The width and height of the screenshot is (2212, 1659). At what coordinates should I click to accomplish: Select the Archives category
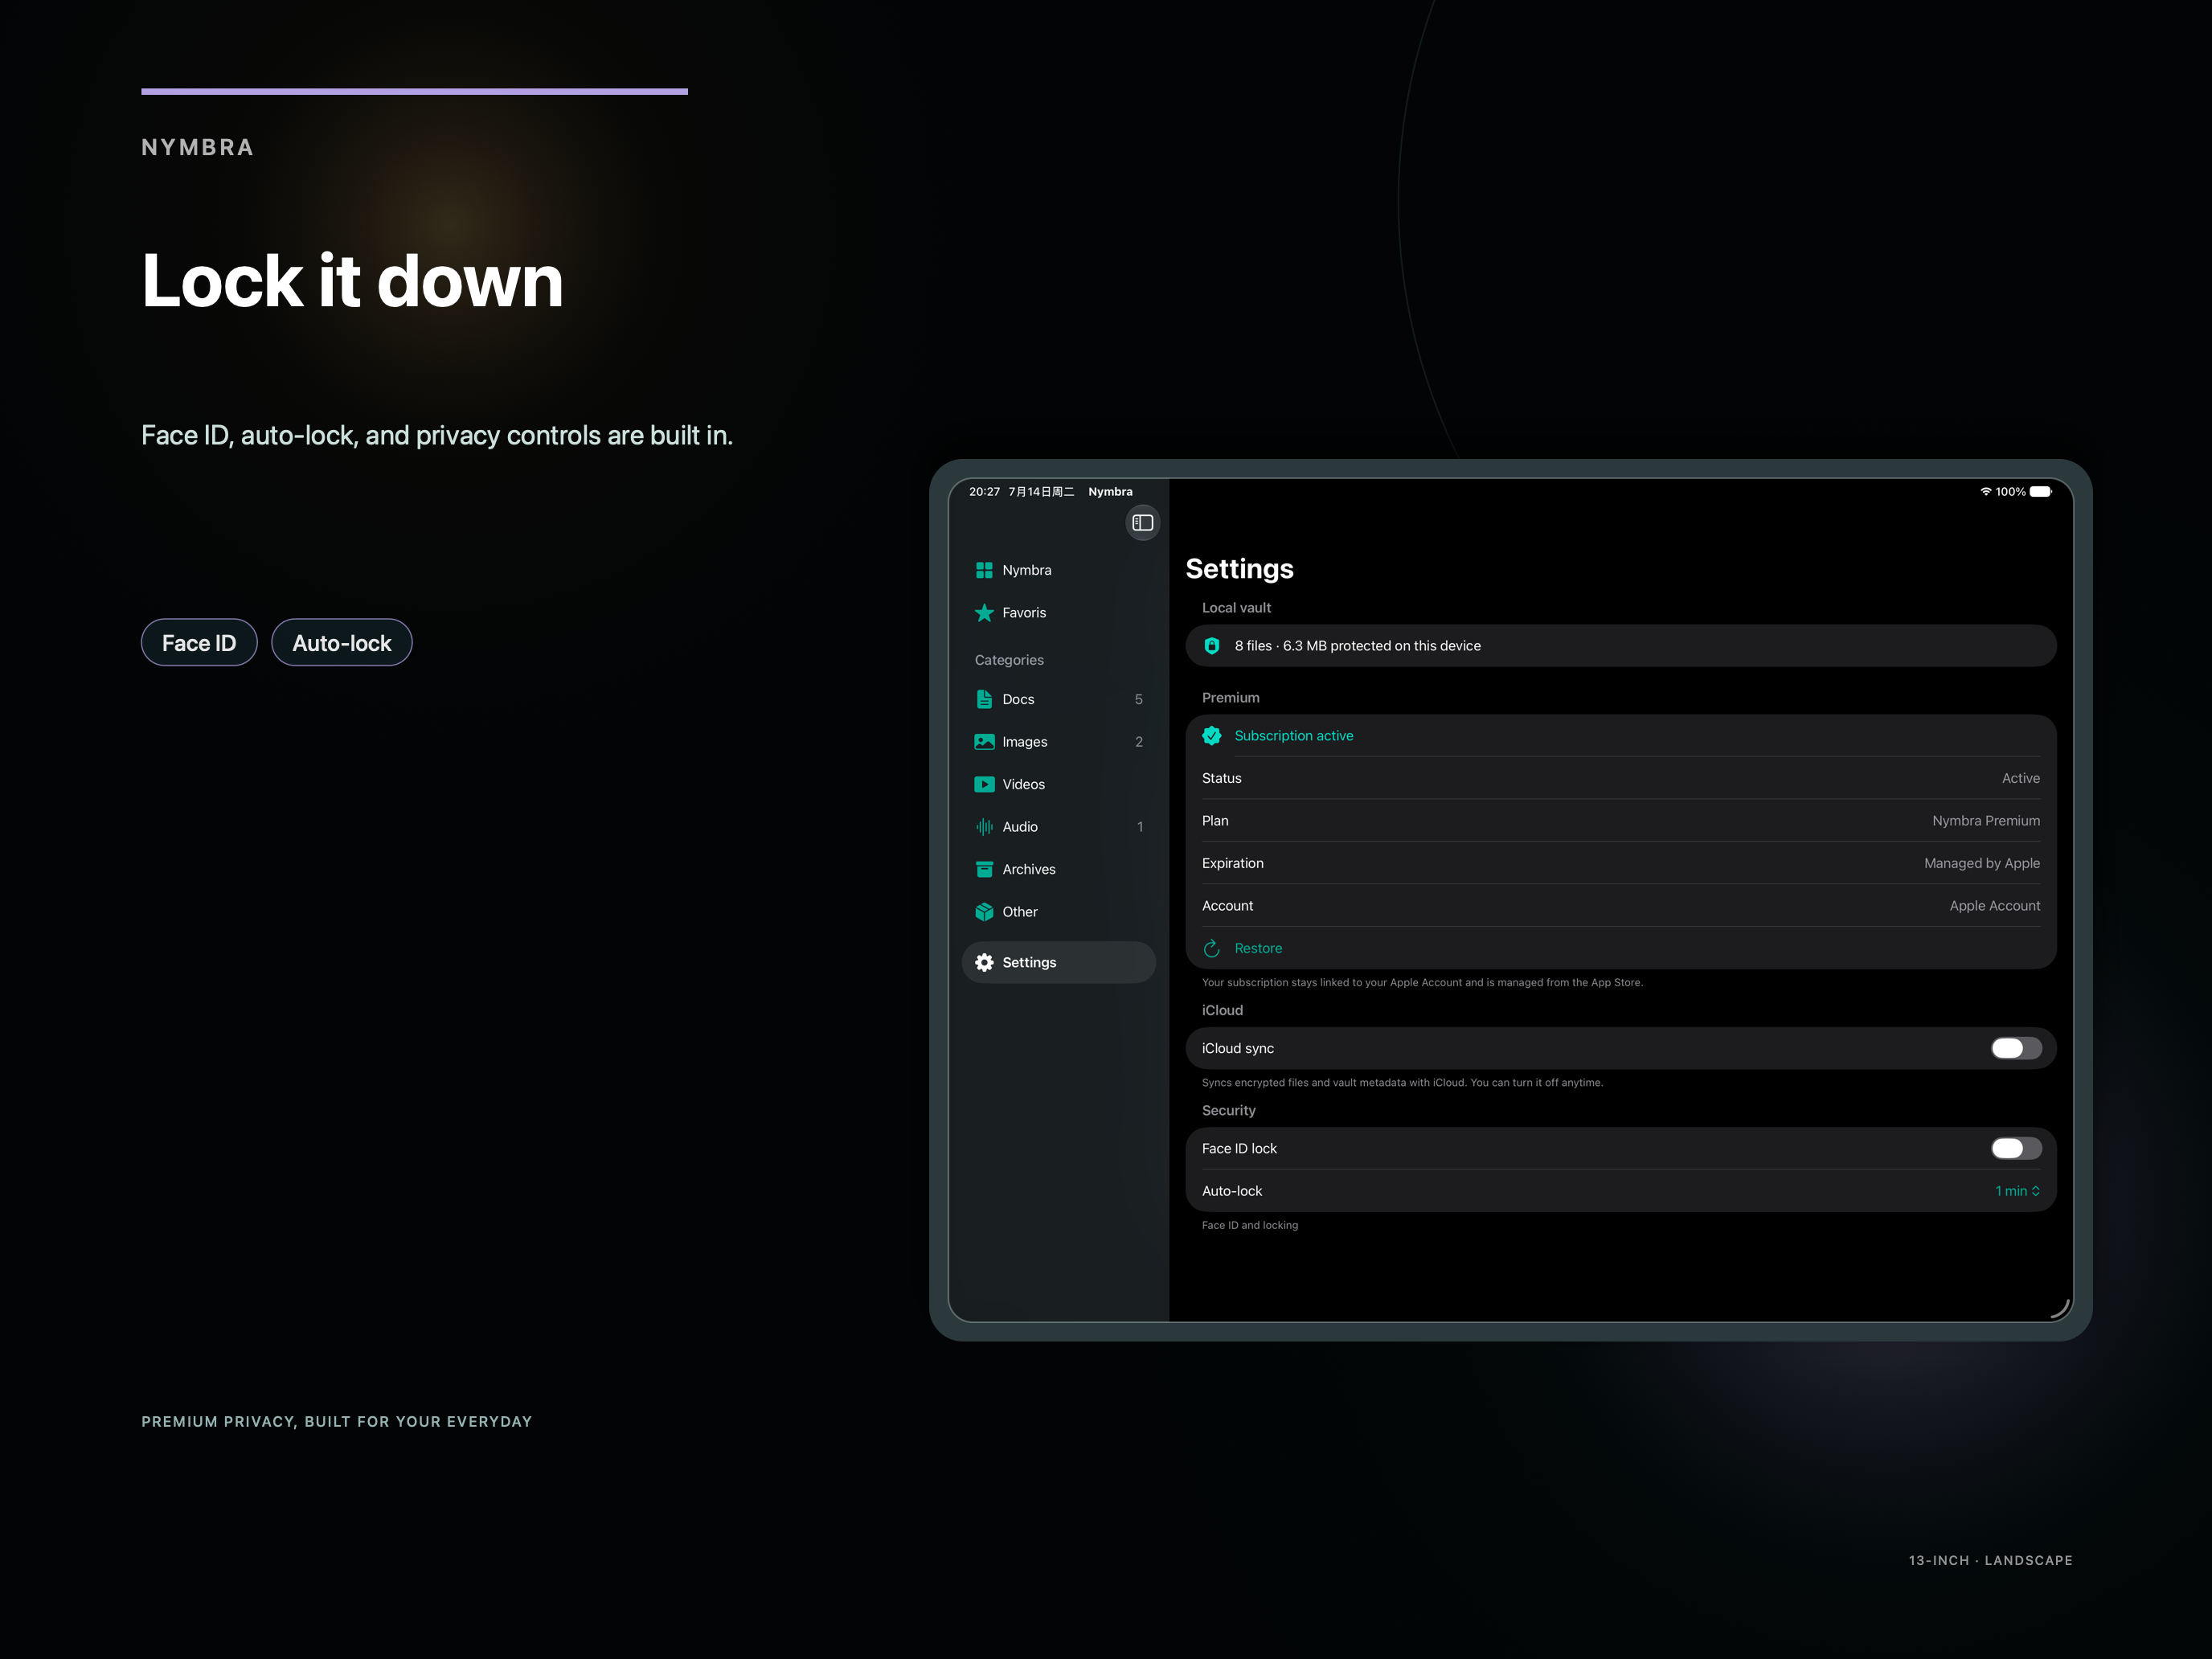click(x=1058, y=869)
